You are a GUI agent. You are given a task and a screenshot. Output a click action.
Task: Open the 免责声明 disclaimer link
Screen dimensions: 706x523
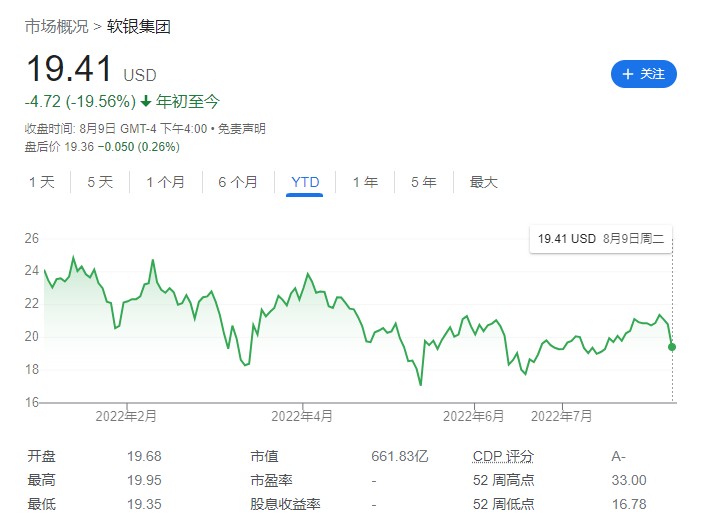coord(242,129)
